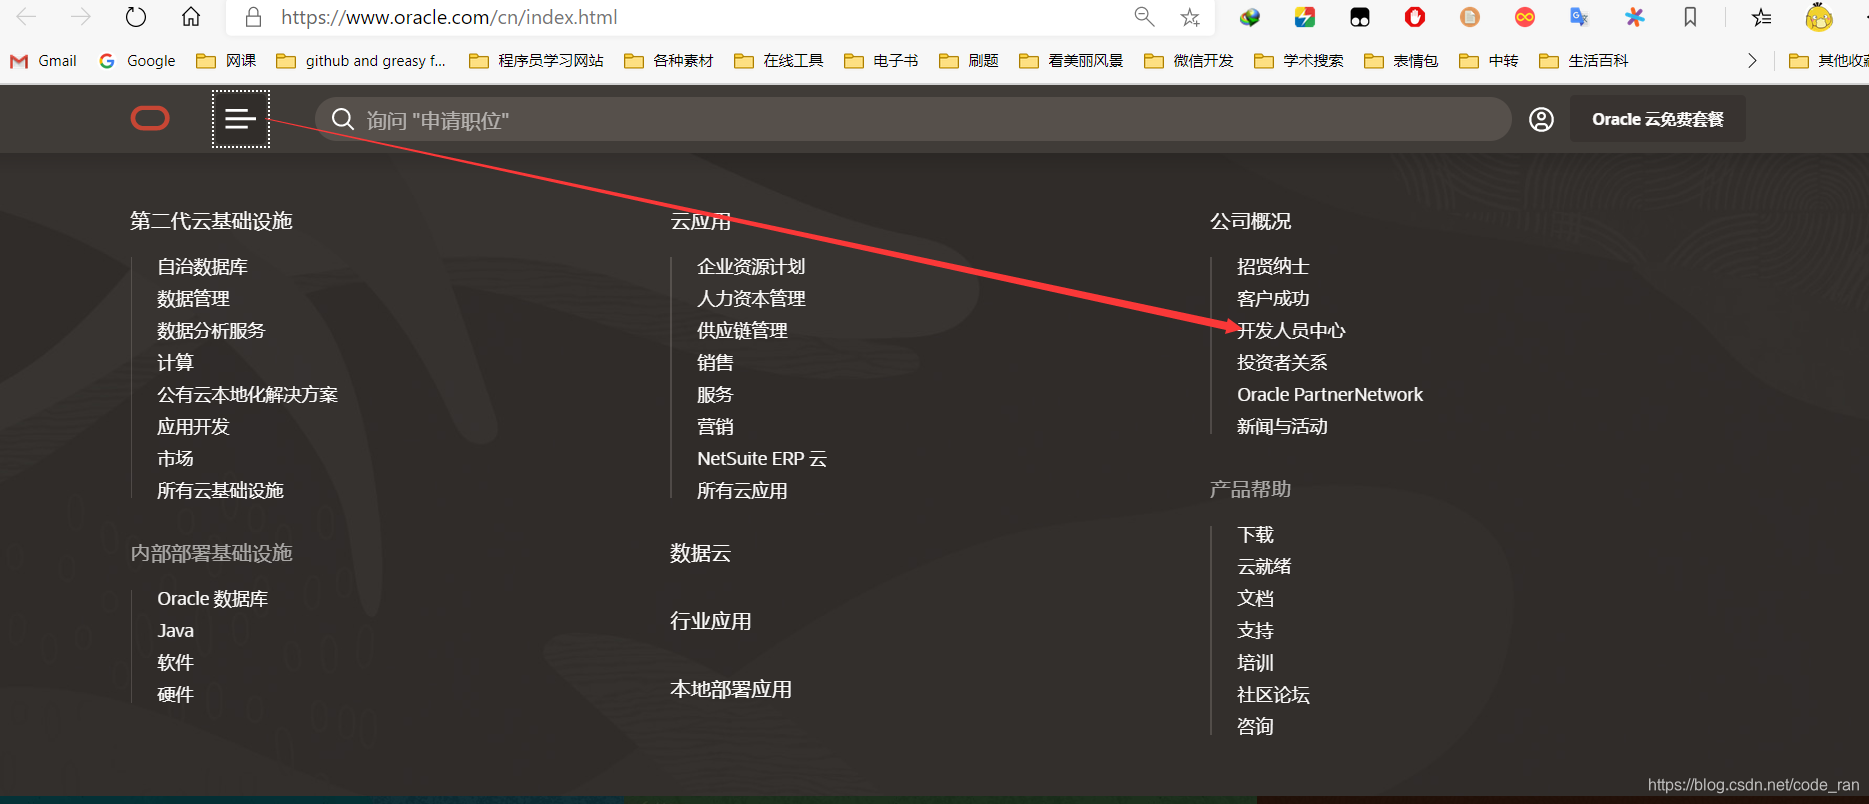Open the 硬件 link
This screenshot has width=1869, height=804.
tap(175, 695)
